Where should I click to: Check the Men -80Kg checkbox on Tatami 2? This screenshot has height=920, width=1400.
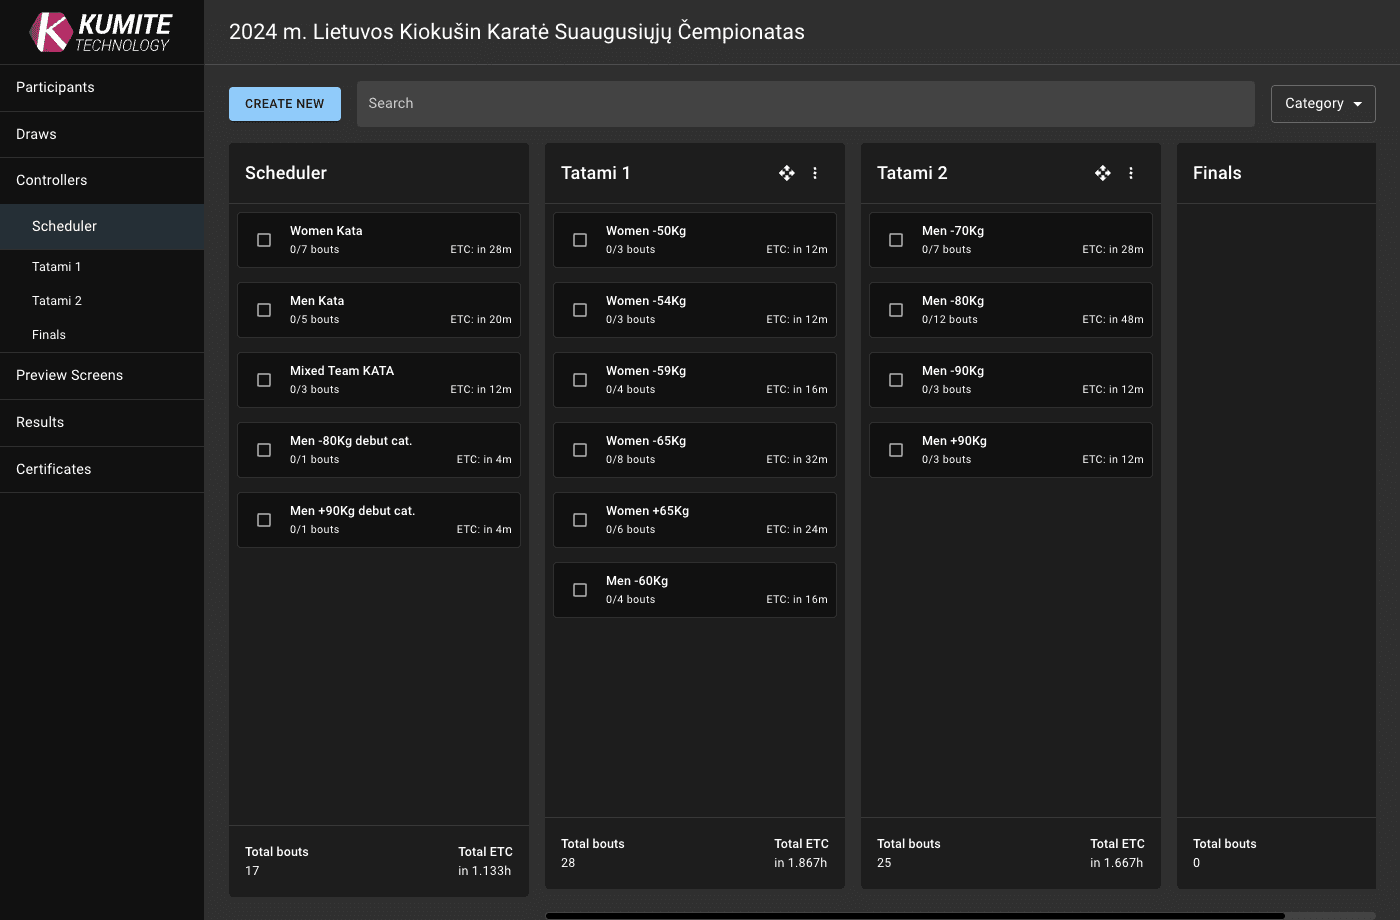tap(895, 310)
